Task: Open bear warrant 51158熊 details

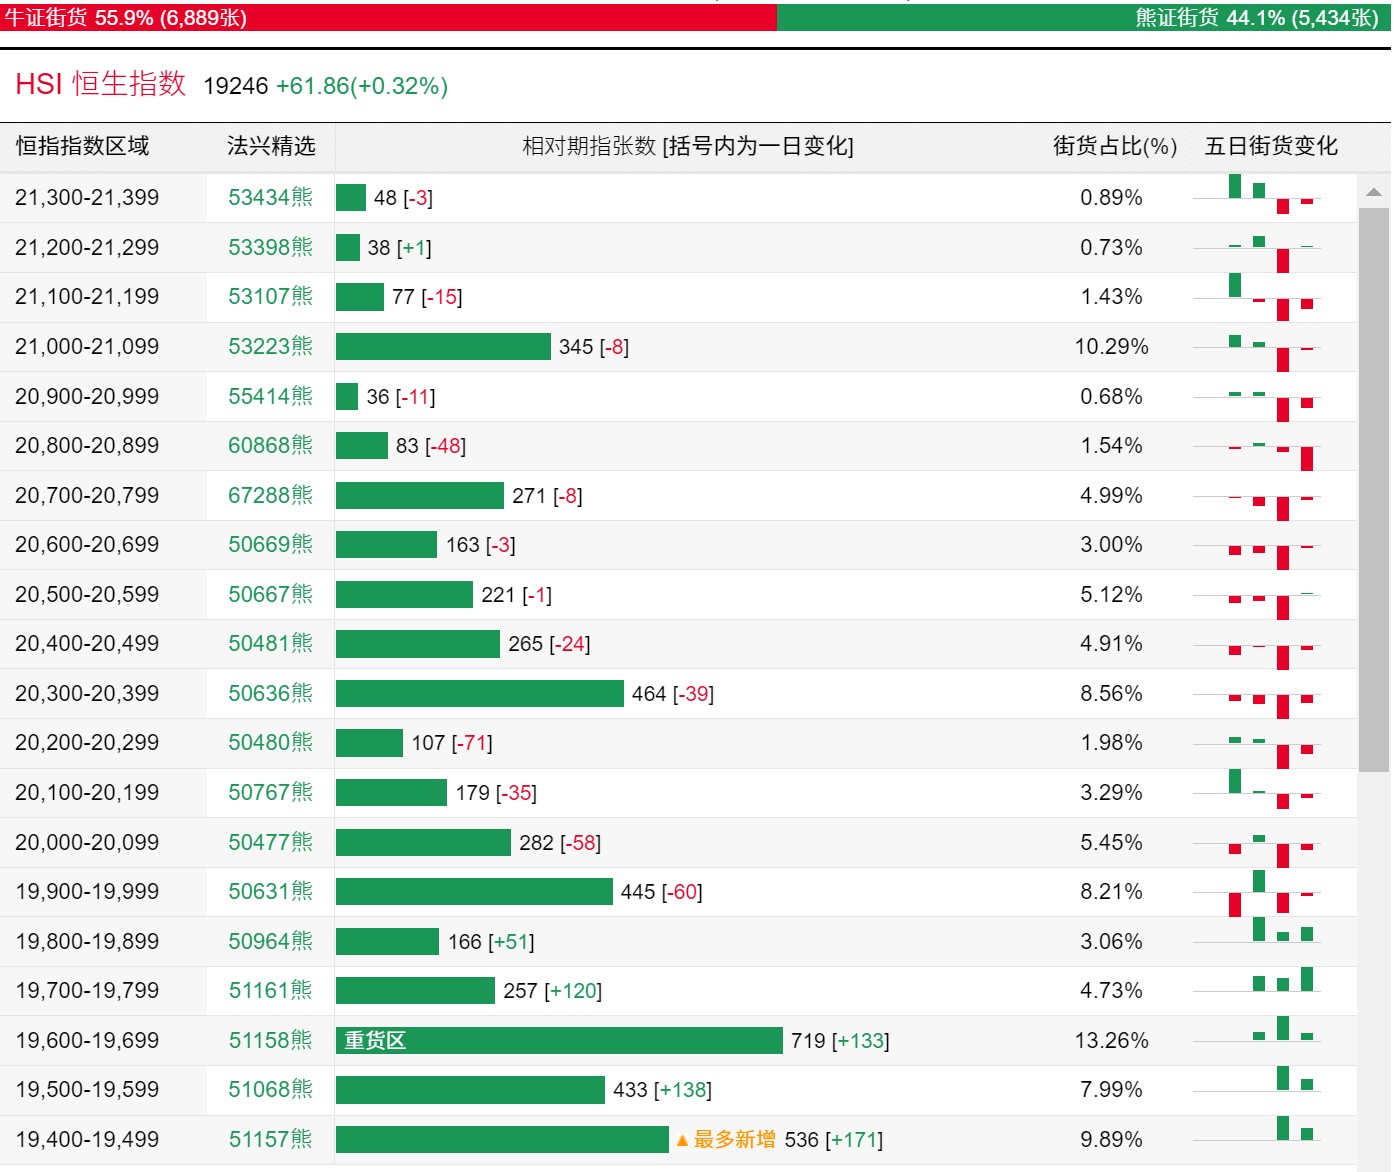Action: tap(270, 1040)
